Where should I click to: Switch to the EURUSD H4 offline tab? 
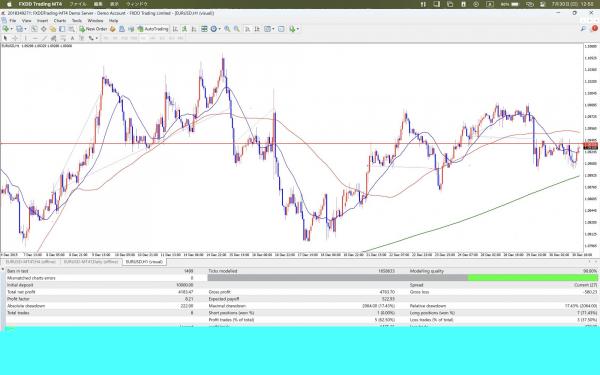click(31, 262)
